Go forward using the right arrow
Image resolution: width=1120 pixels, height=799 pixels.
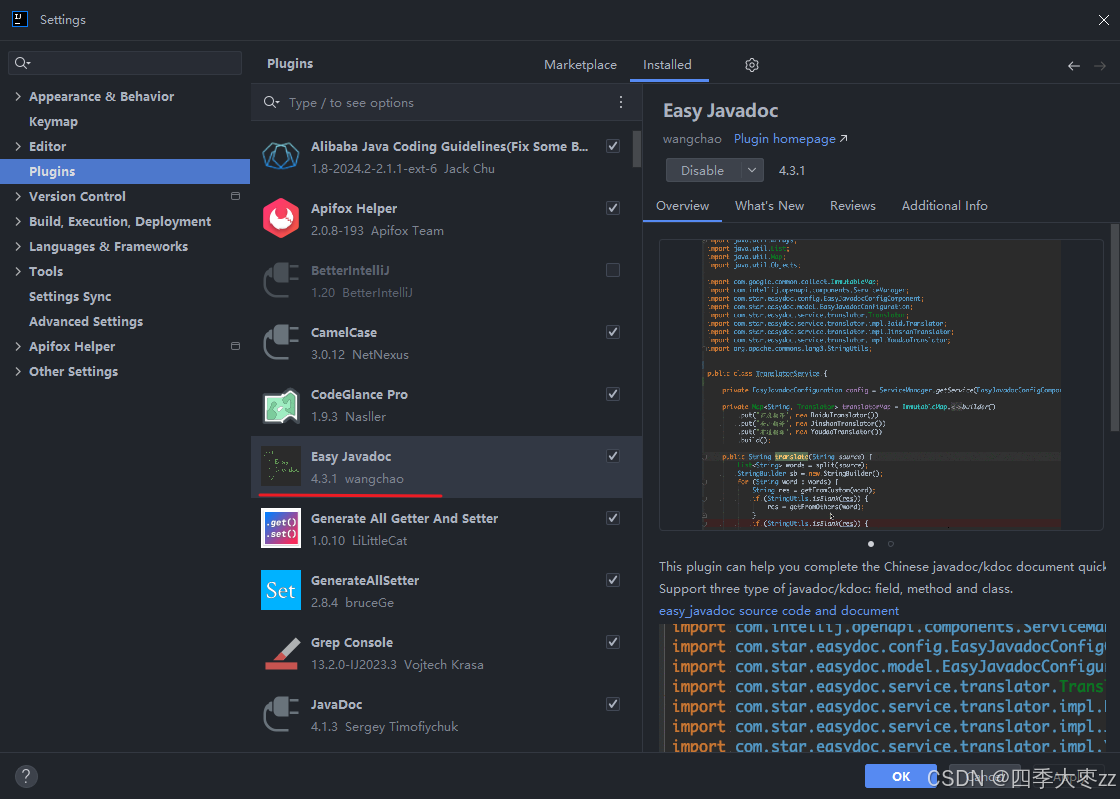[1100, 66]
